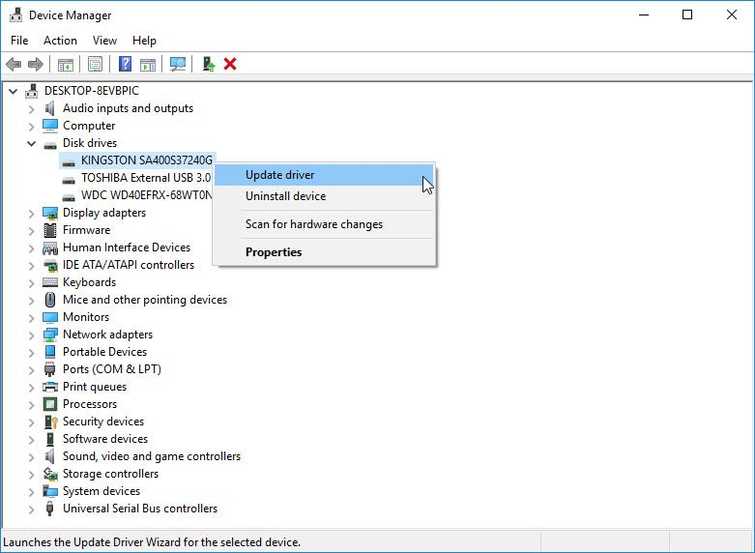Click the Properties sheet toolbar icon

[x=95, y=64]
